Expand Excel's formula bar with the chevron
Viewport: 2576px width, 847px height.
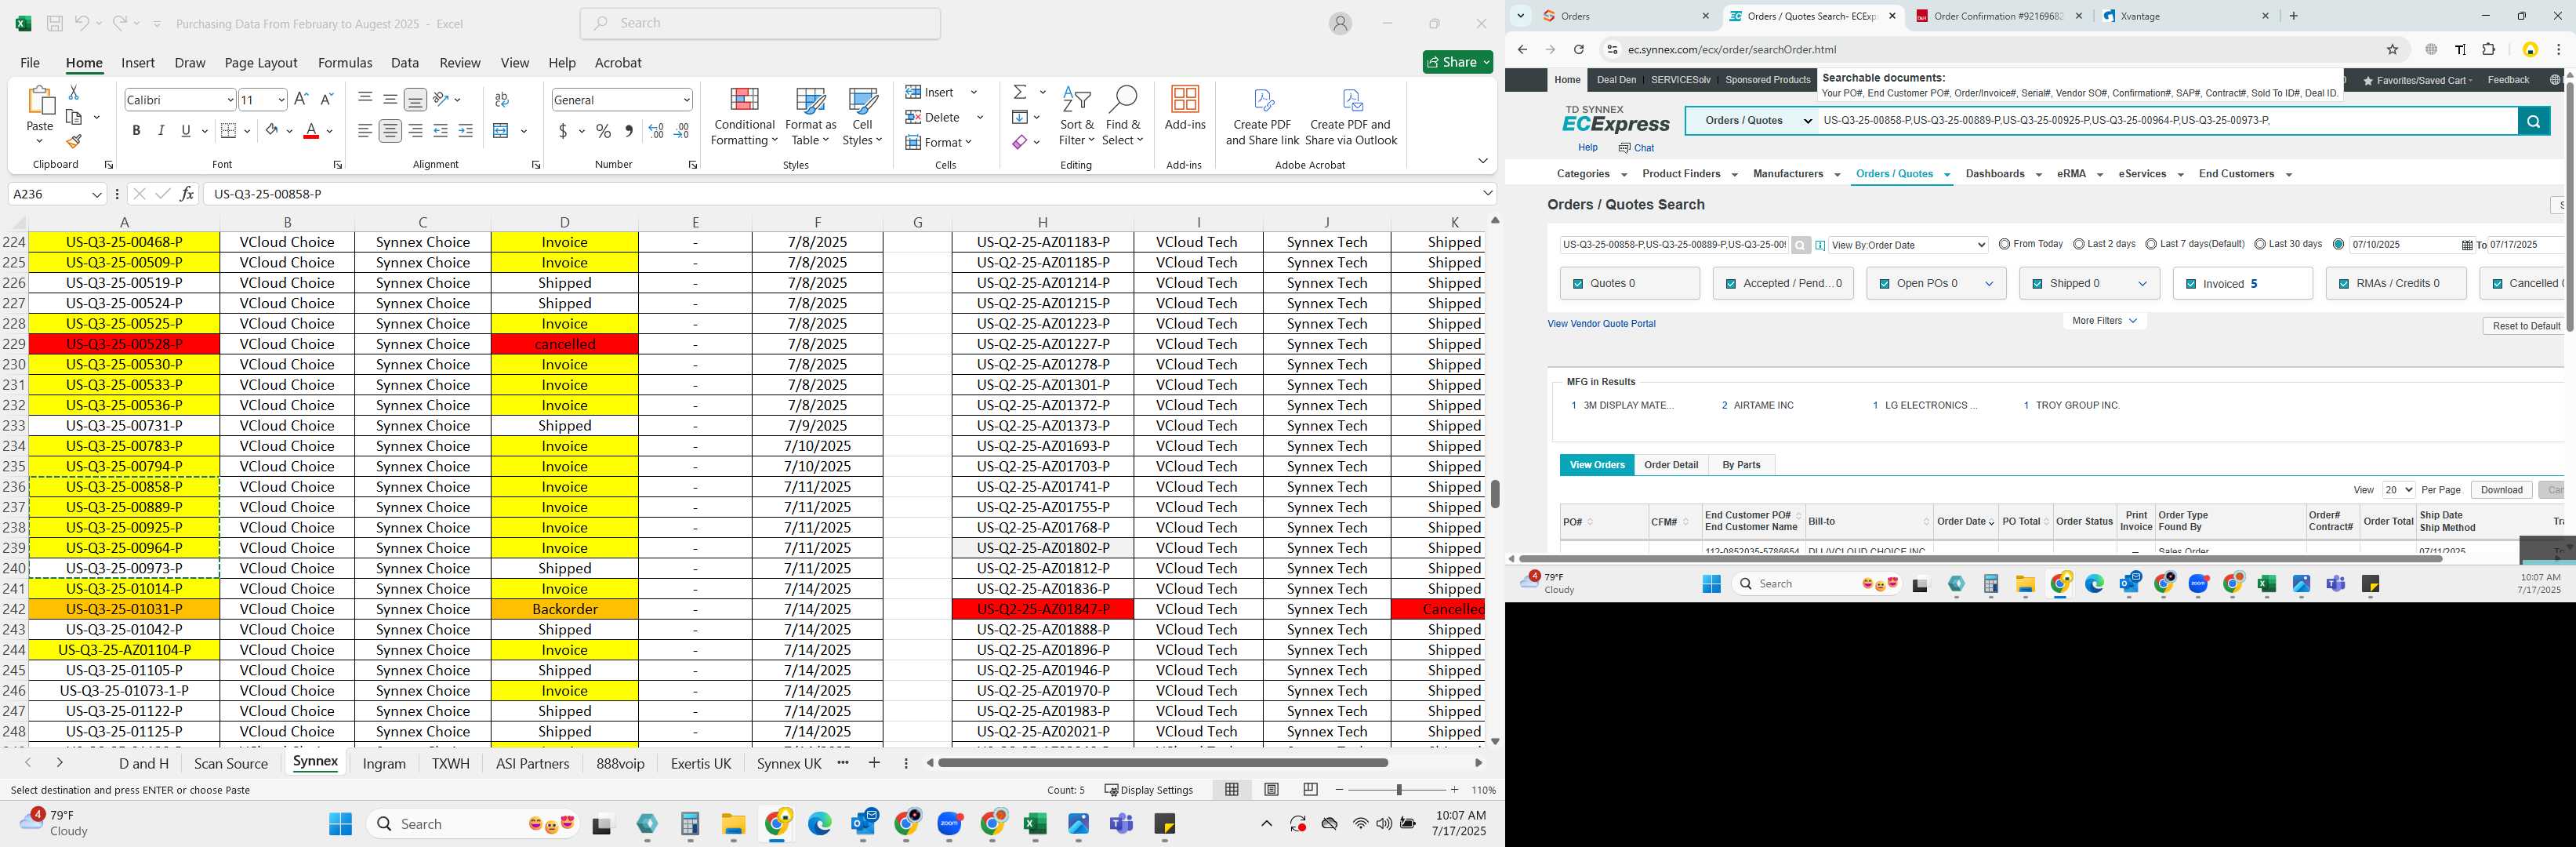pos(1487,194)
